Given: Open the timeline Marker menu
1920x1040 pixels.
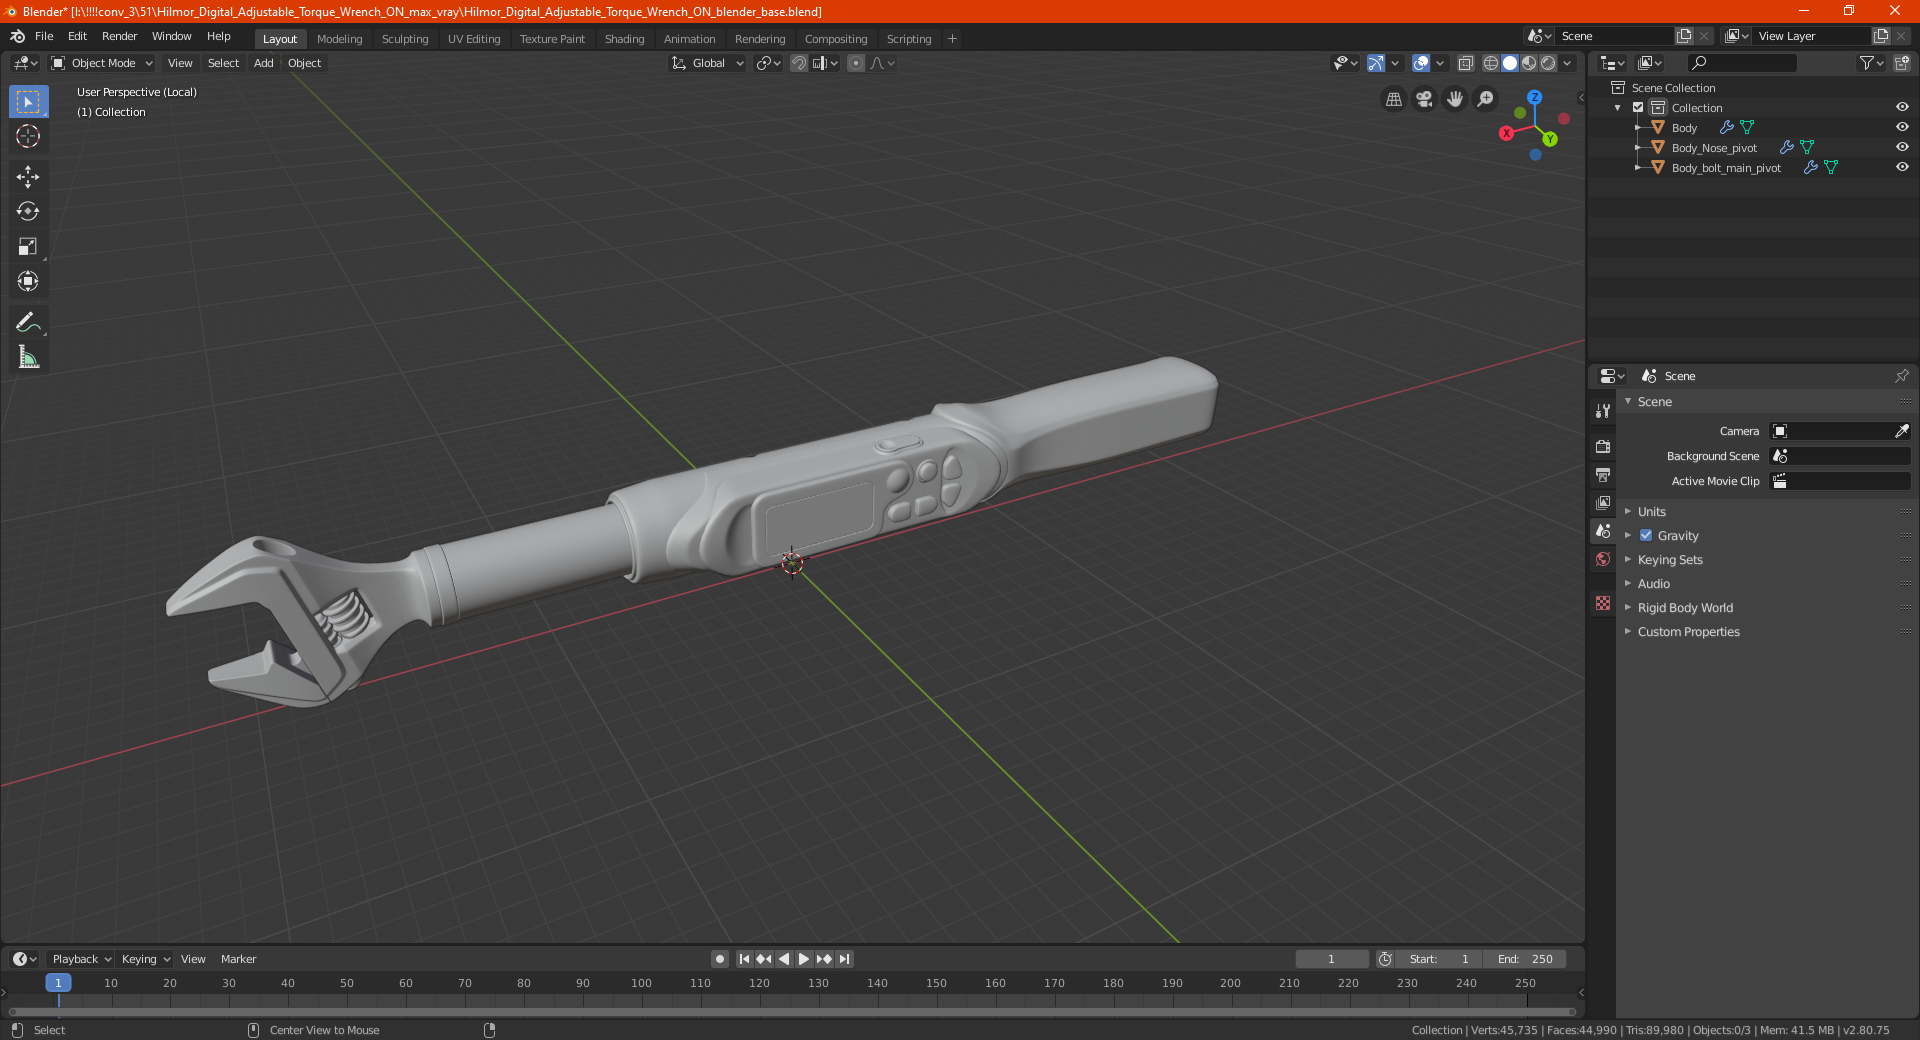Looking at the screenshot, I should pos(238,959).
